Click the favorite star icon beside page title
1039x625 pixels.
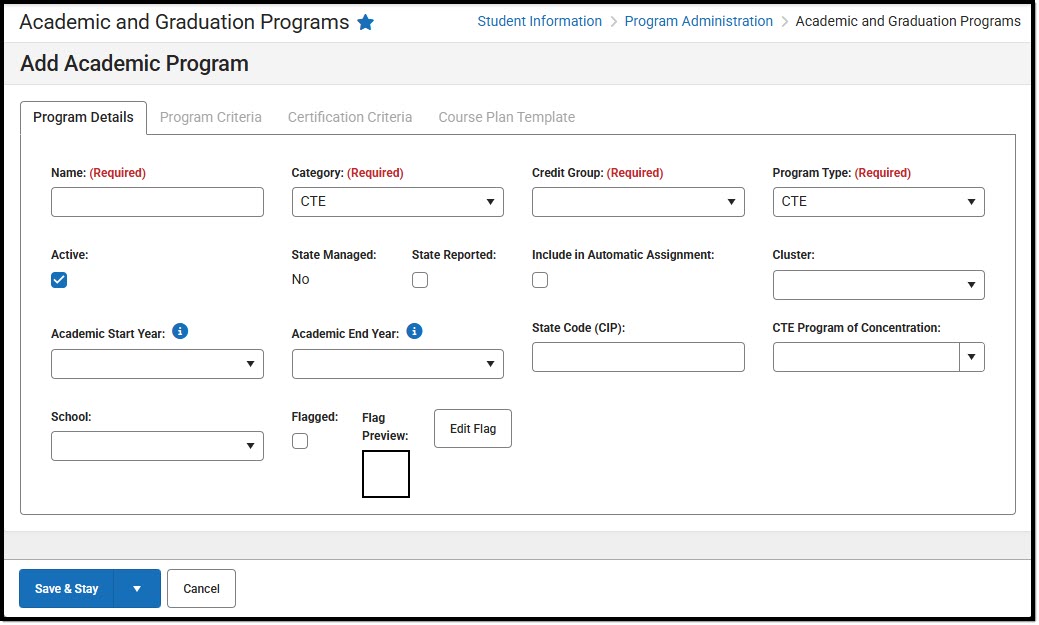[366, 22]
